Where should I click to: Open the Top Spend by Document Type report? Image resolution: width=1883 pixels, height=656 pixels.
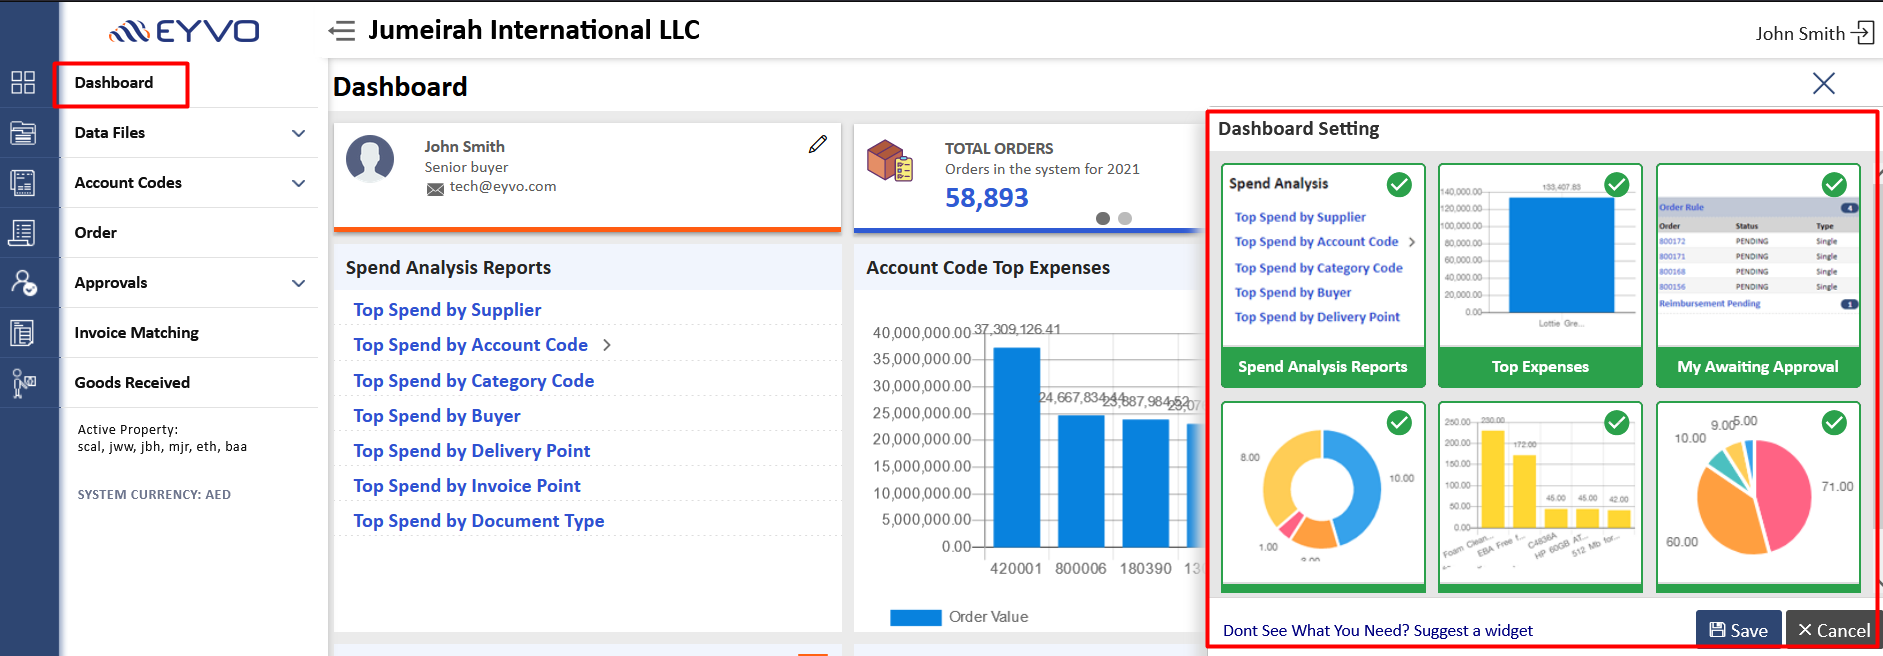(x=478, y=521)
